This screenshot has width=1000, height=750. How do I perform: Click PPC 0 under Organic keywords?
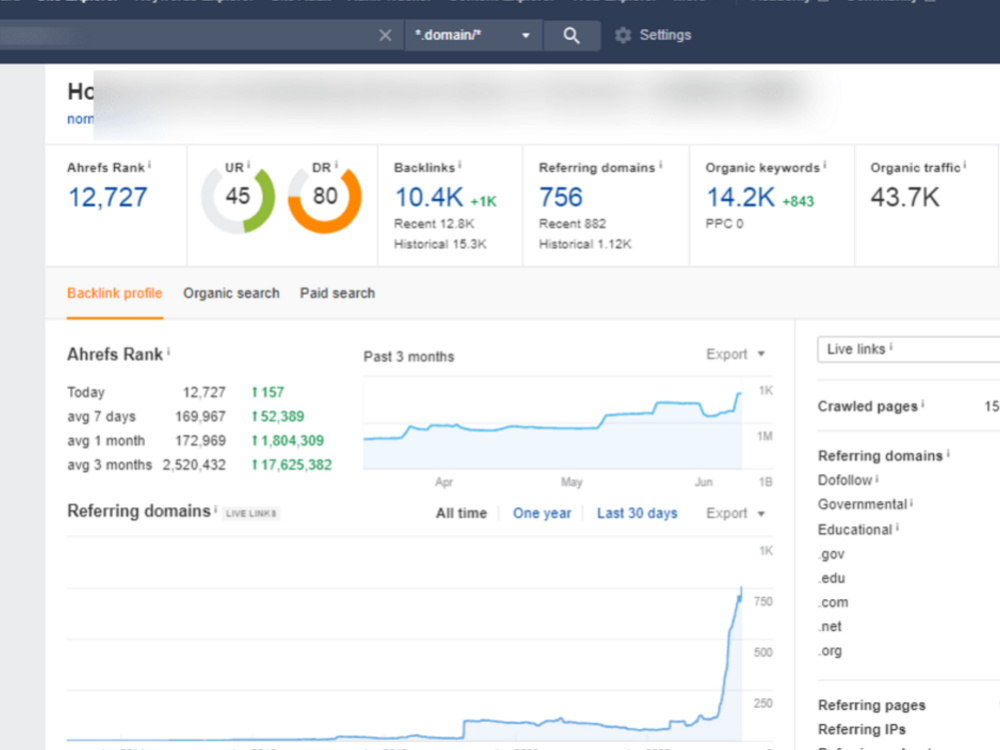(724, 224)
